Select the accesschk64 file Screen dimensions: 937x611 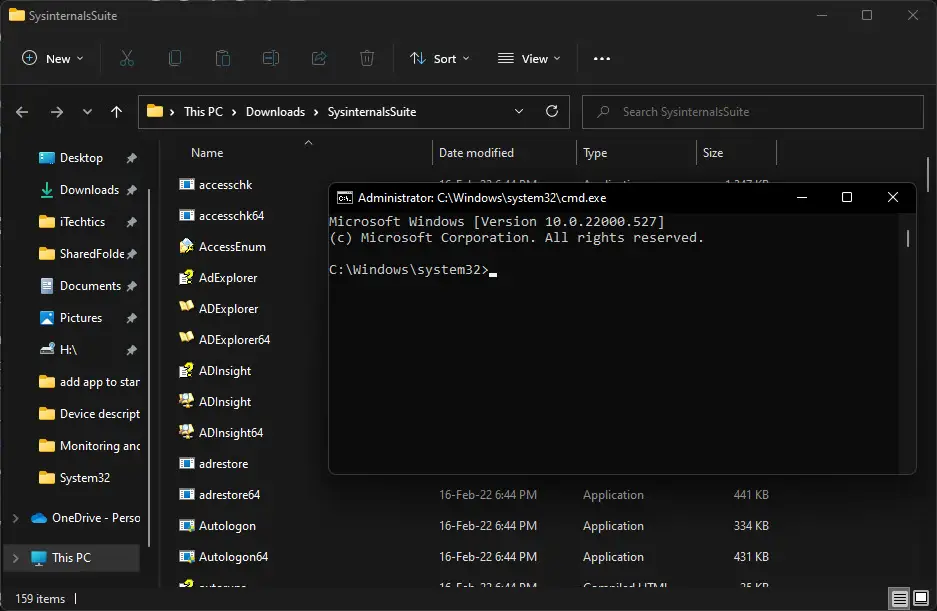(231, 216)
